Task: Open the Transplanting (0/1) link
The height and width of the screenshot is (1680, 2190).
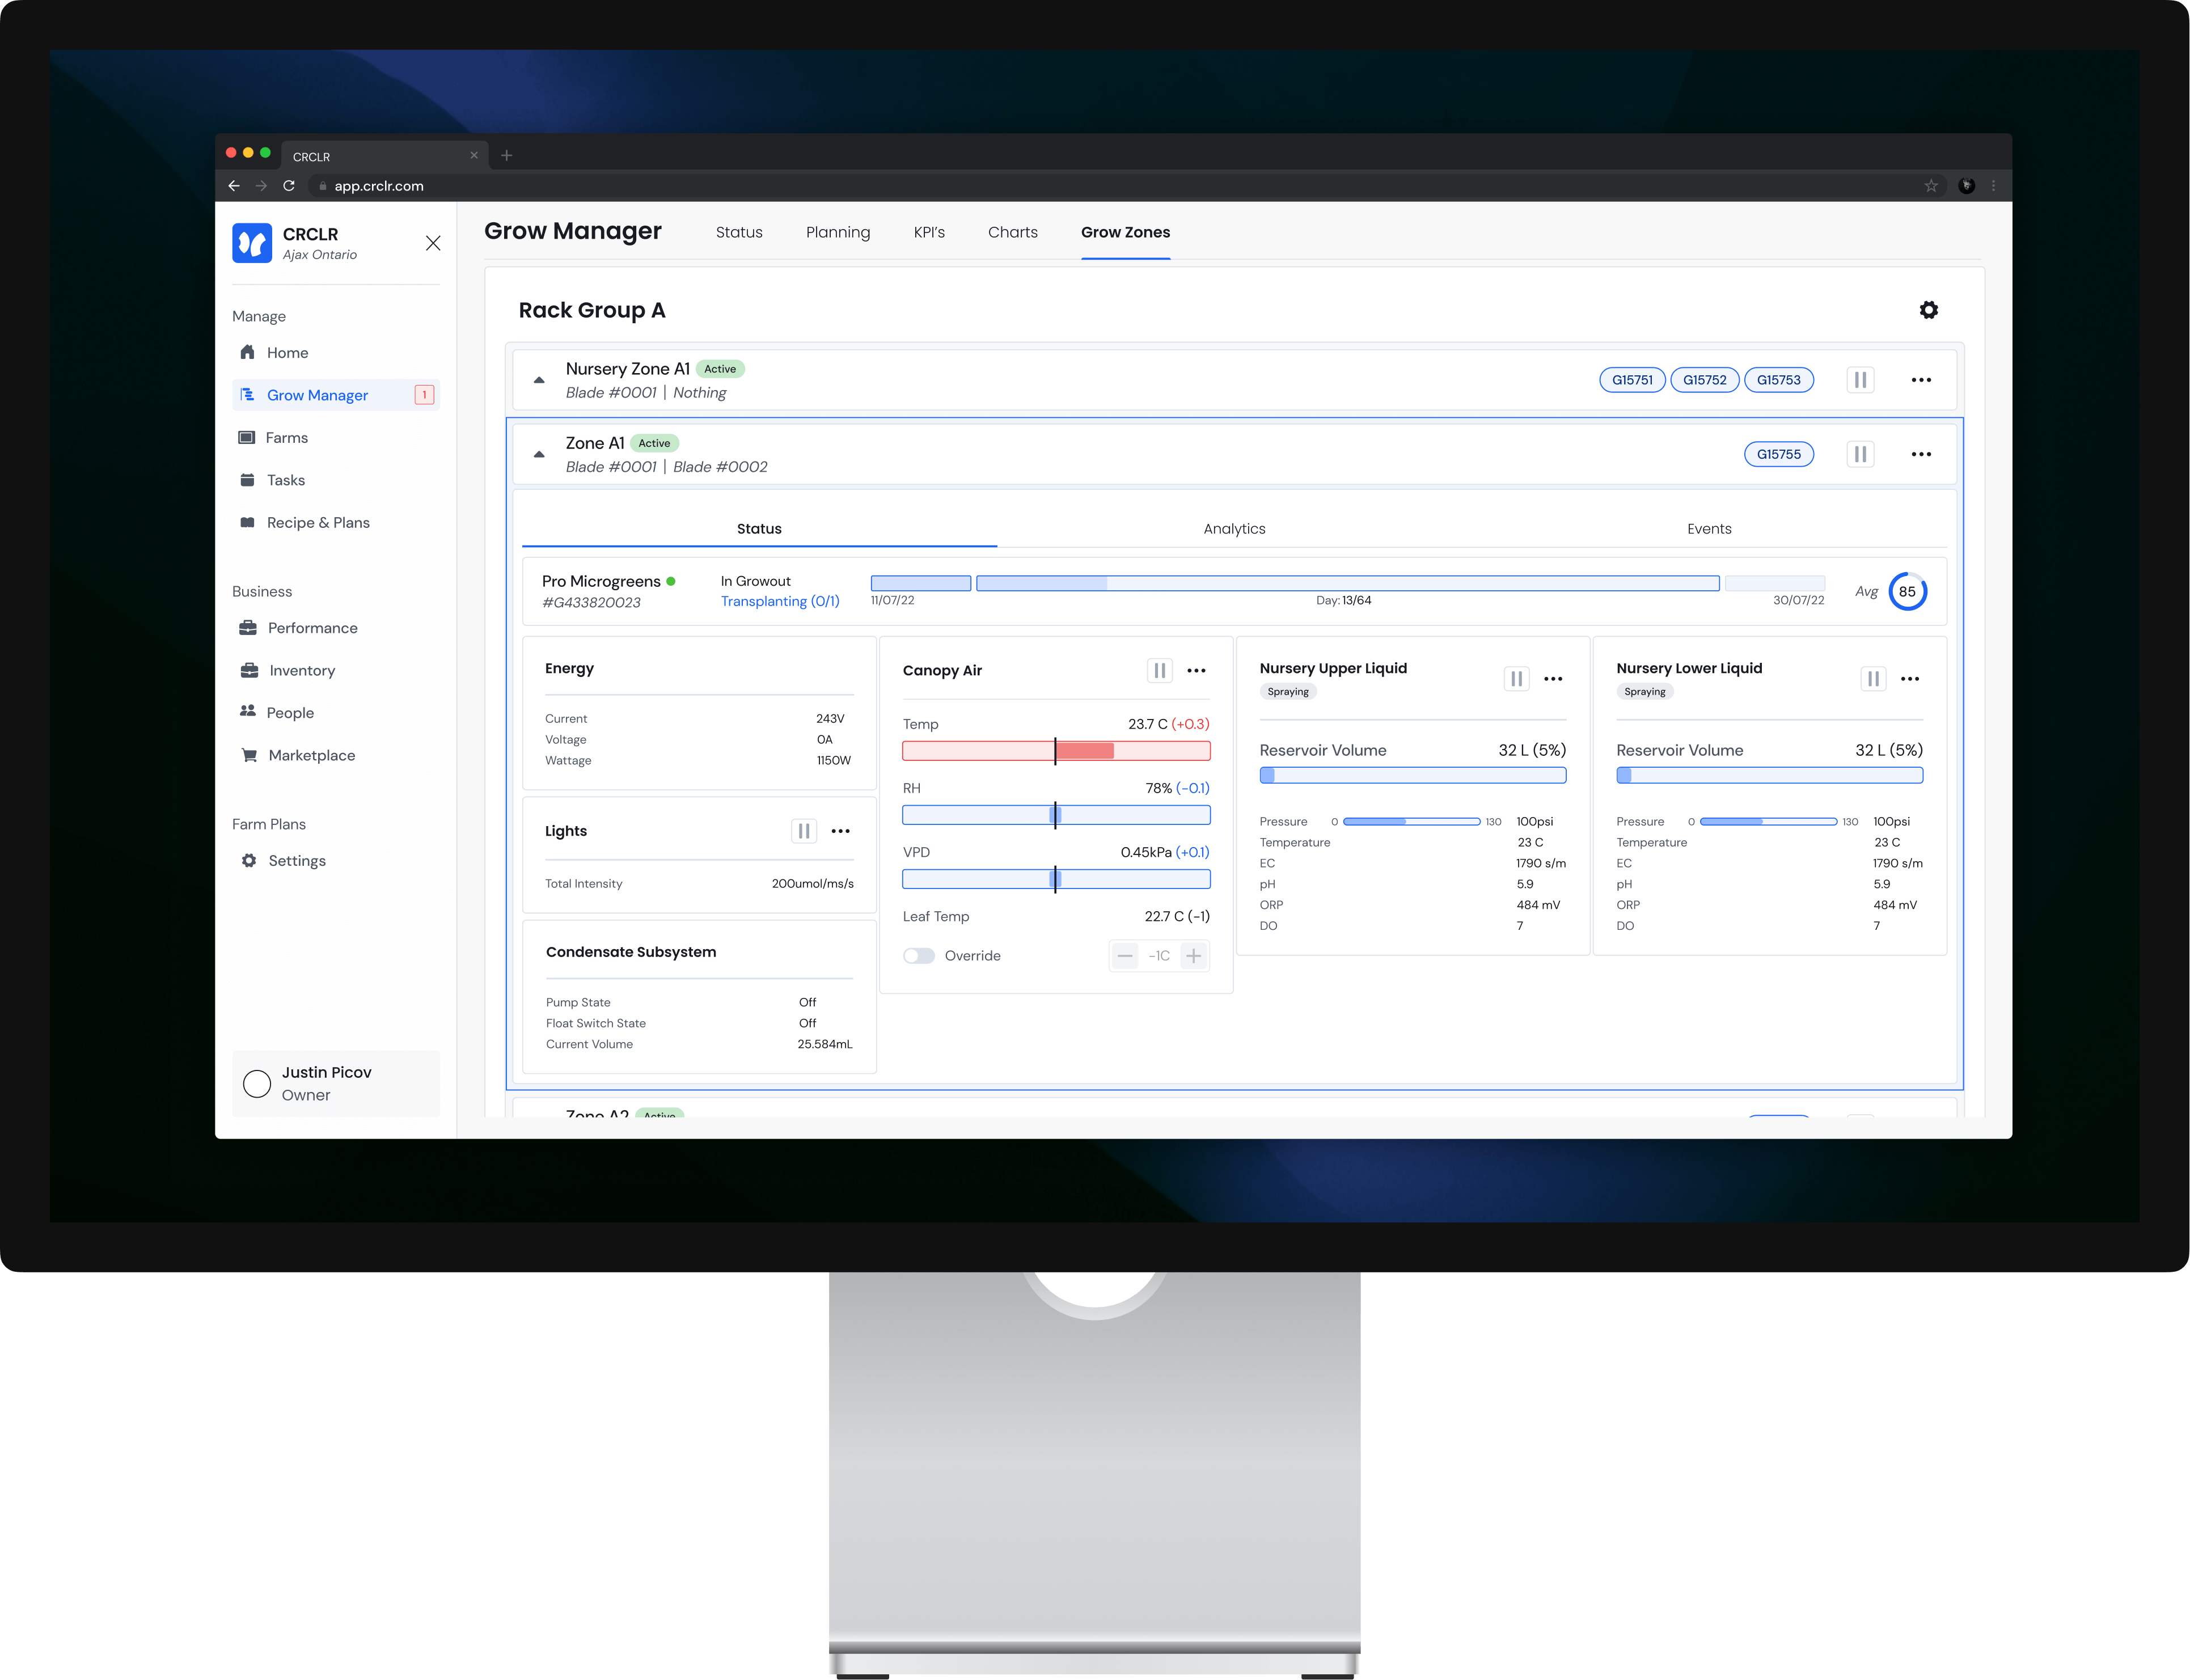Action: (780, 601)
